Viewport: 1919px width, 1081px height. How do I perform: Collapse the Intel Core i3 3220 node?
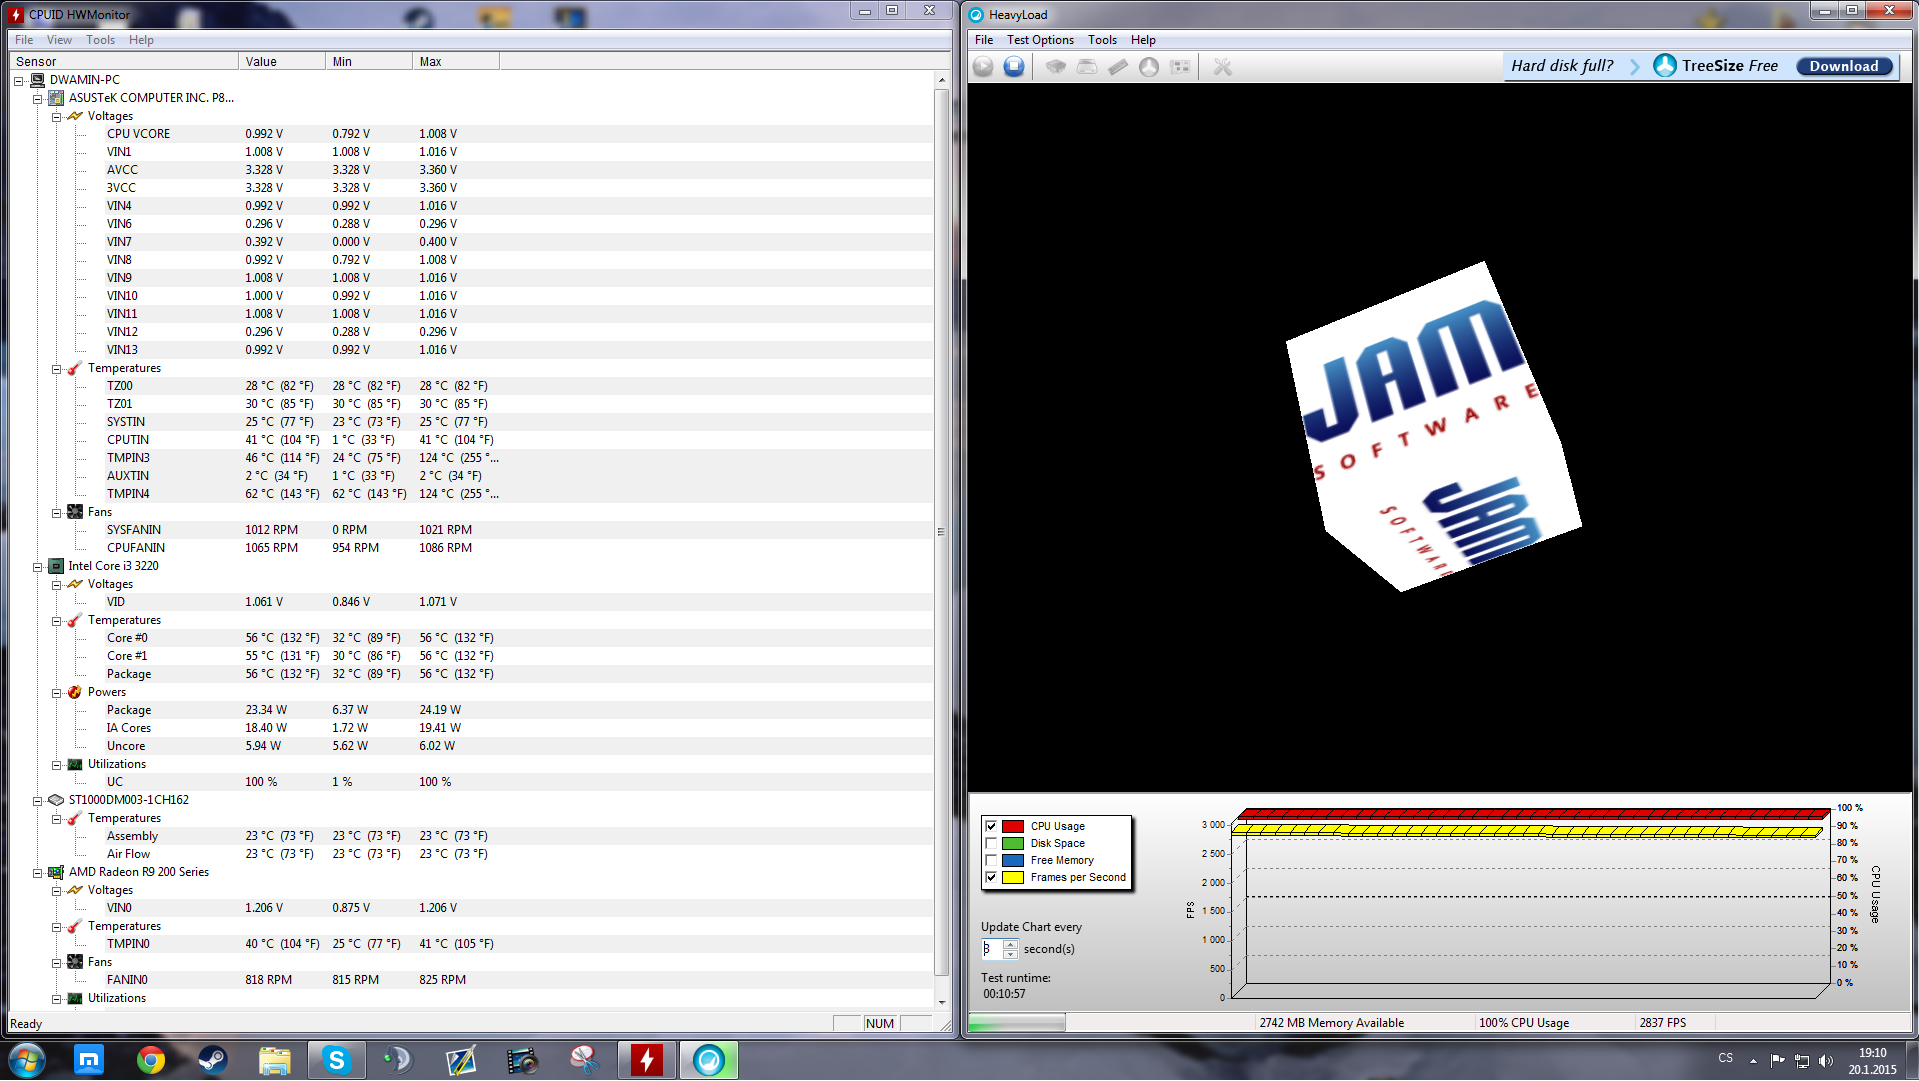tap(37, 567)
